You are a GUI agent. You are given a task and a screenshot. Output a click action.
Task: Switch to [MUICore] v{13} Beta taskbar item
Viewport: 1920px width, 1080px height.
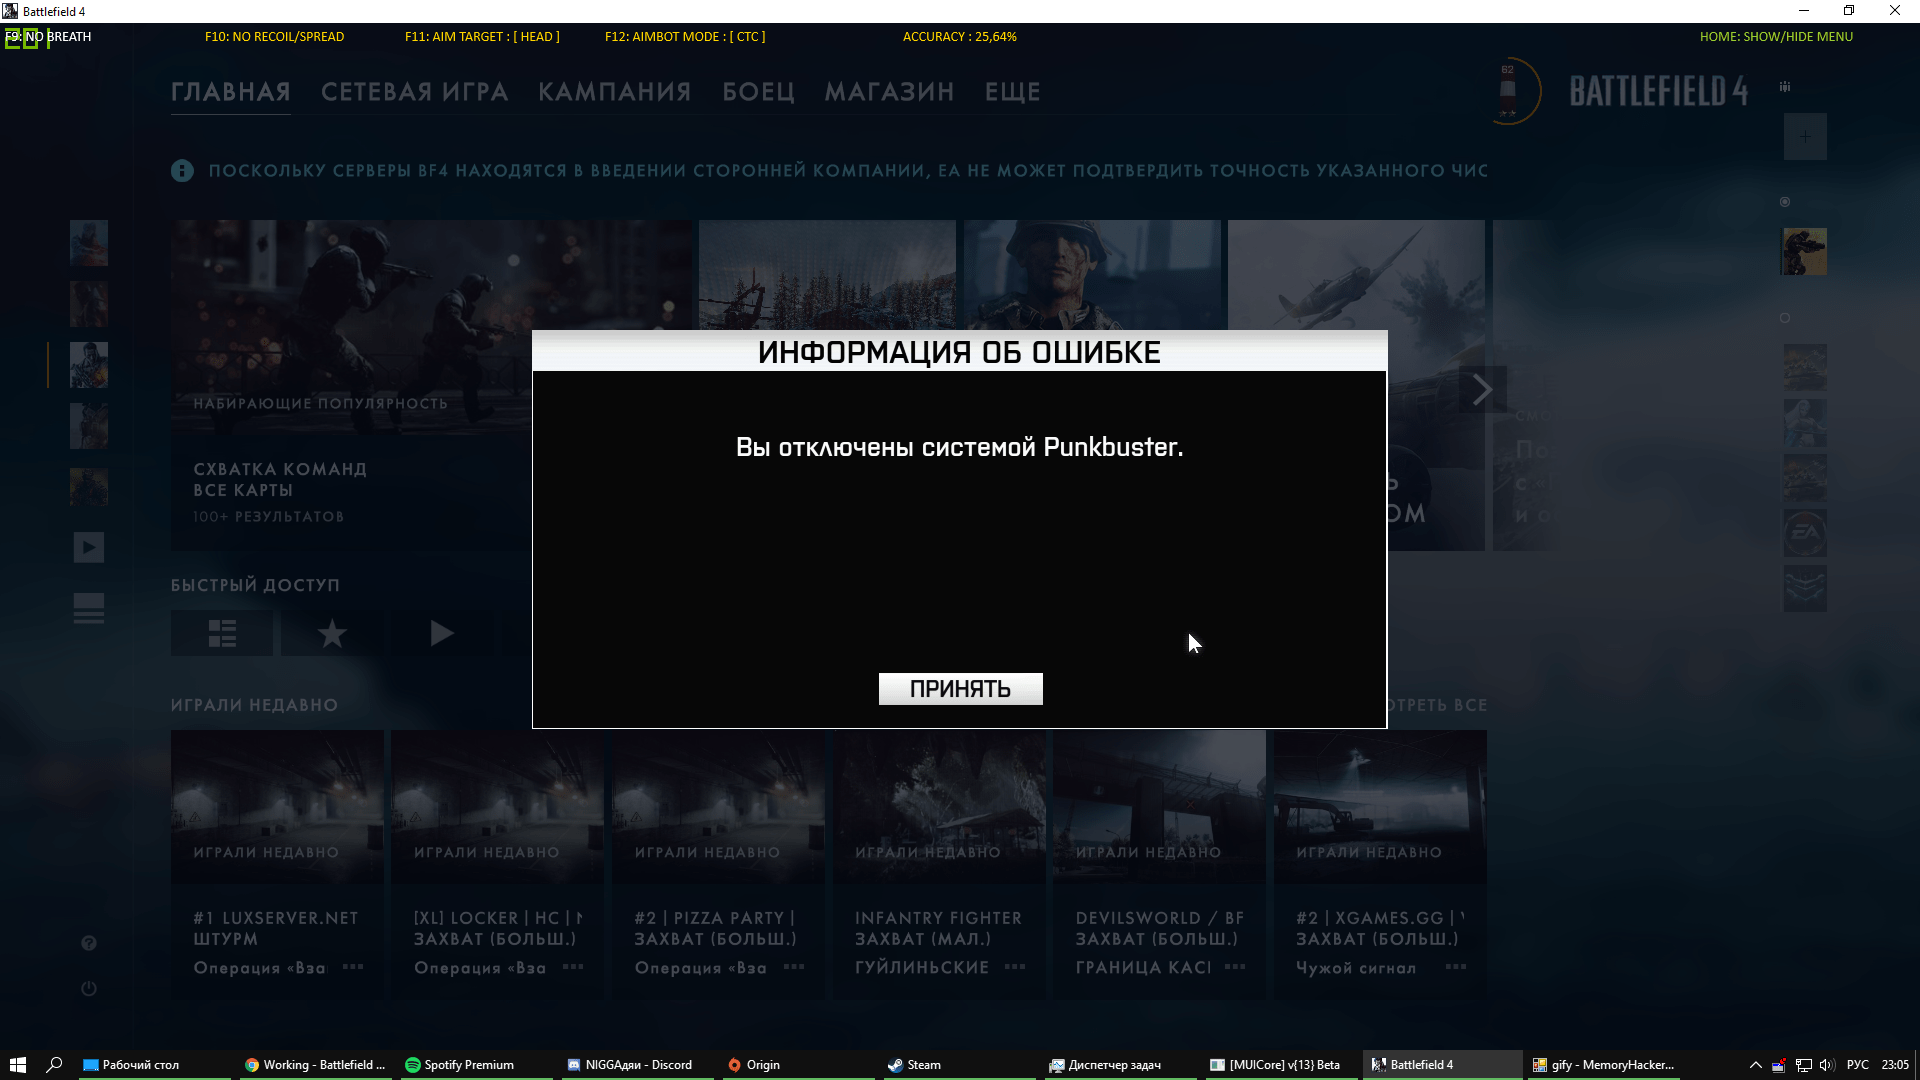click(x=1280, y=1065)
